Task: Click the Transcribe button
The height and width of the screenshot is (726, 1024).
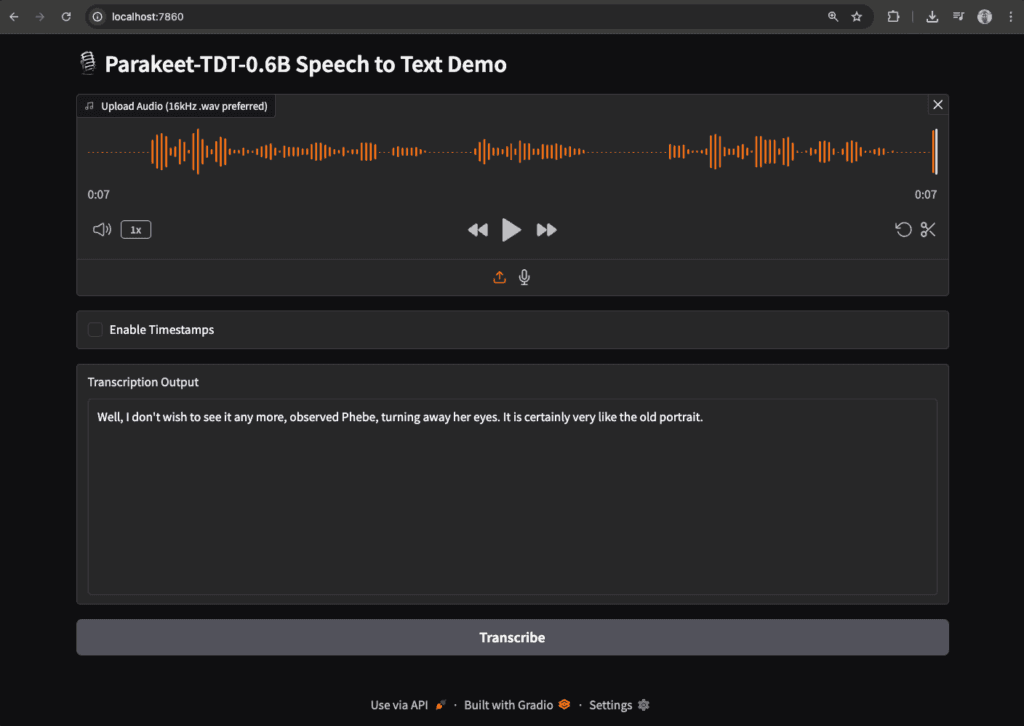Action: coord(513,637)
